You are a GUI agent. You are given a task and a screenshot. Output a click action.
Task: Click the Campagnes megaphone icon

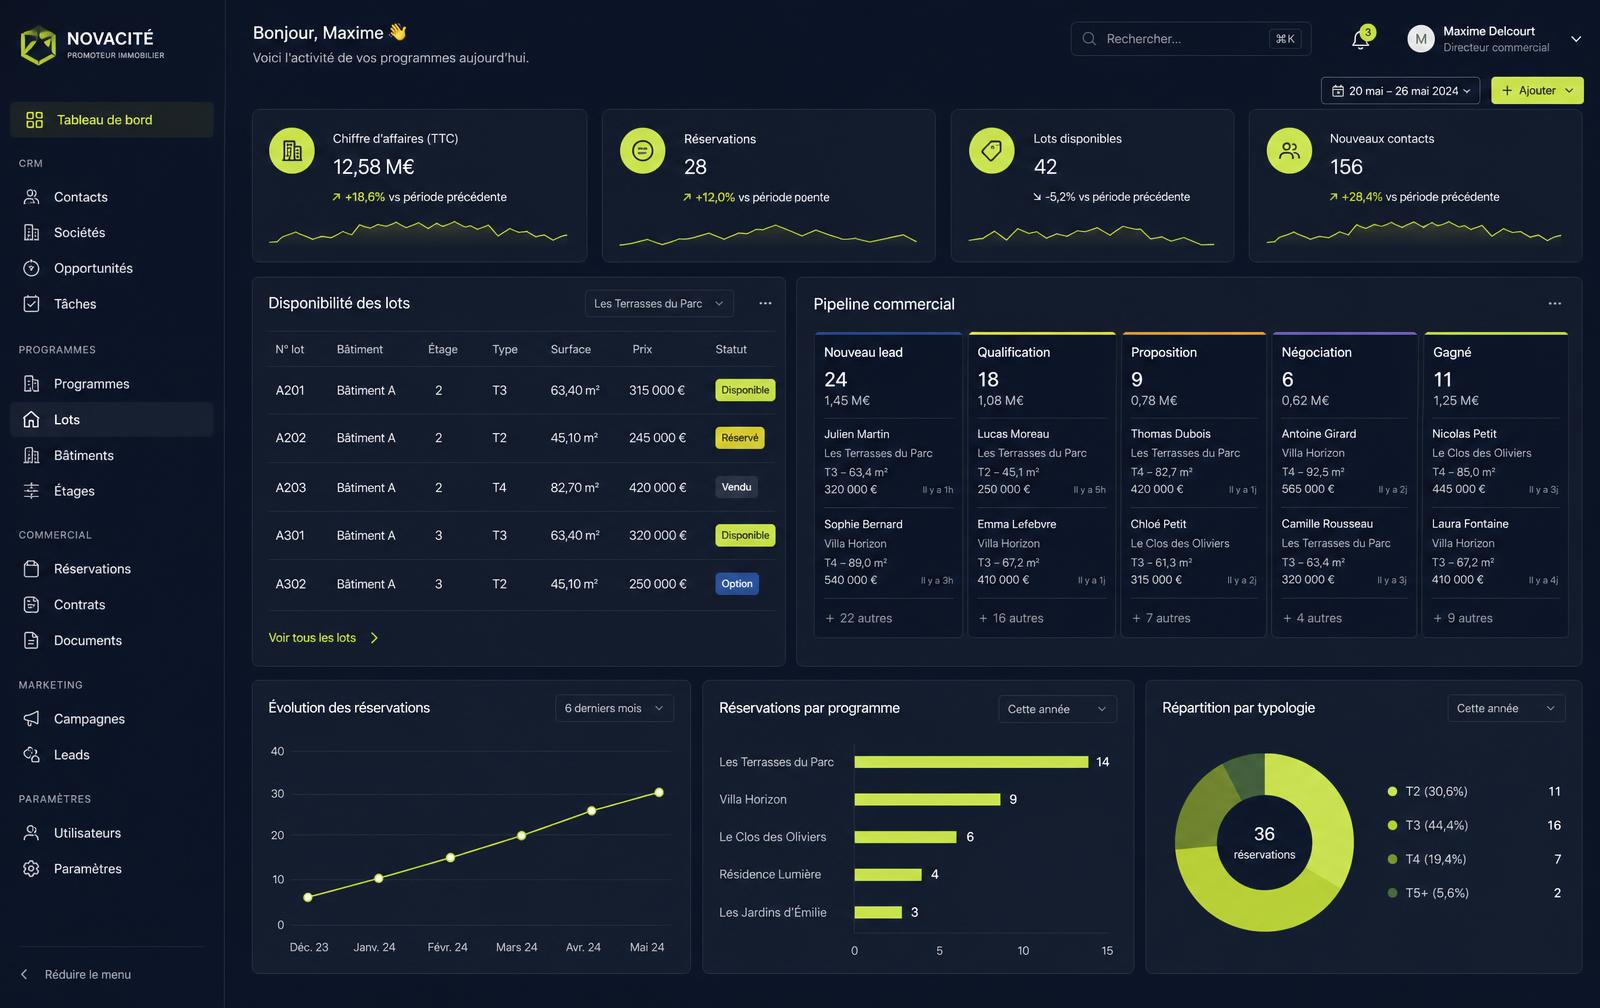tap(32, 719)
